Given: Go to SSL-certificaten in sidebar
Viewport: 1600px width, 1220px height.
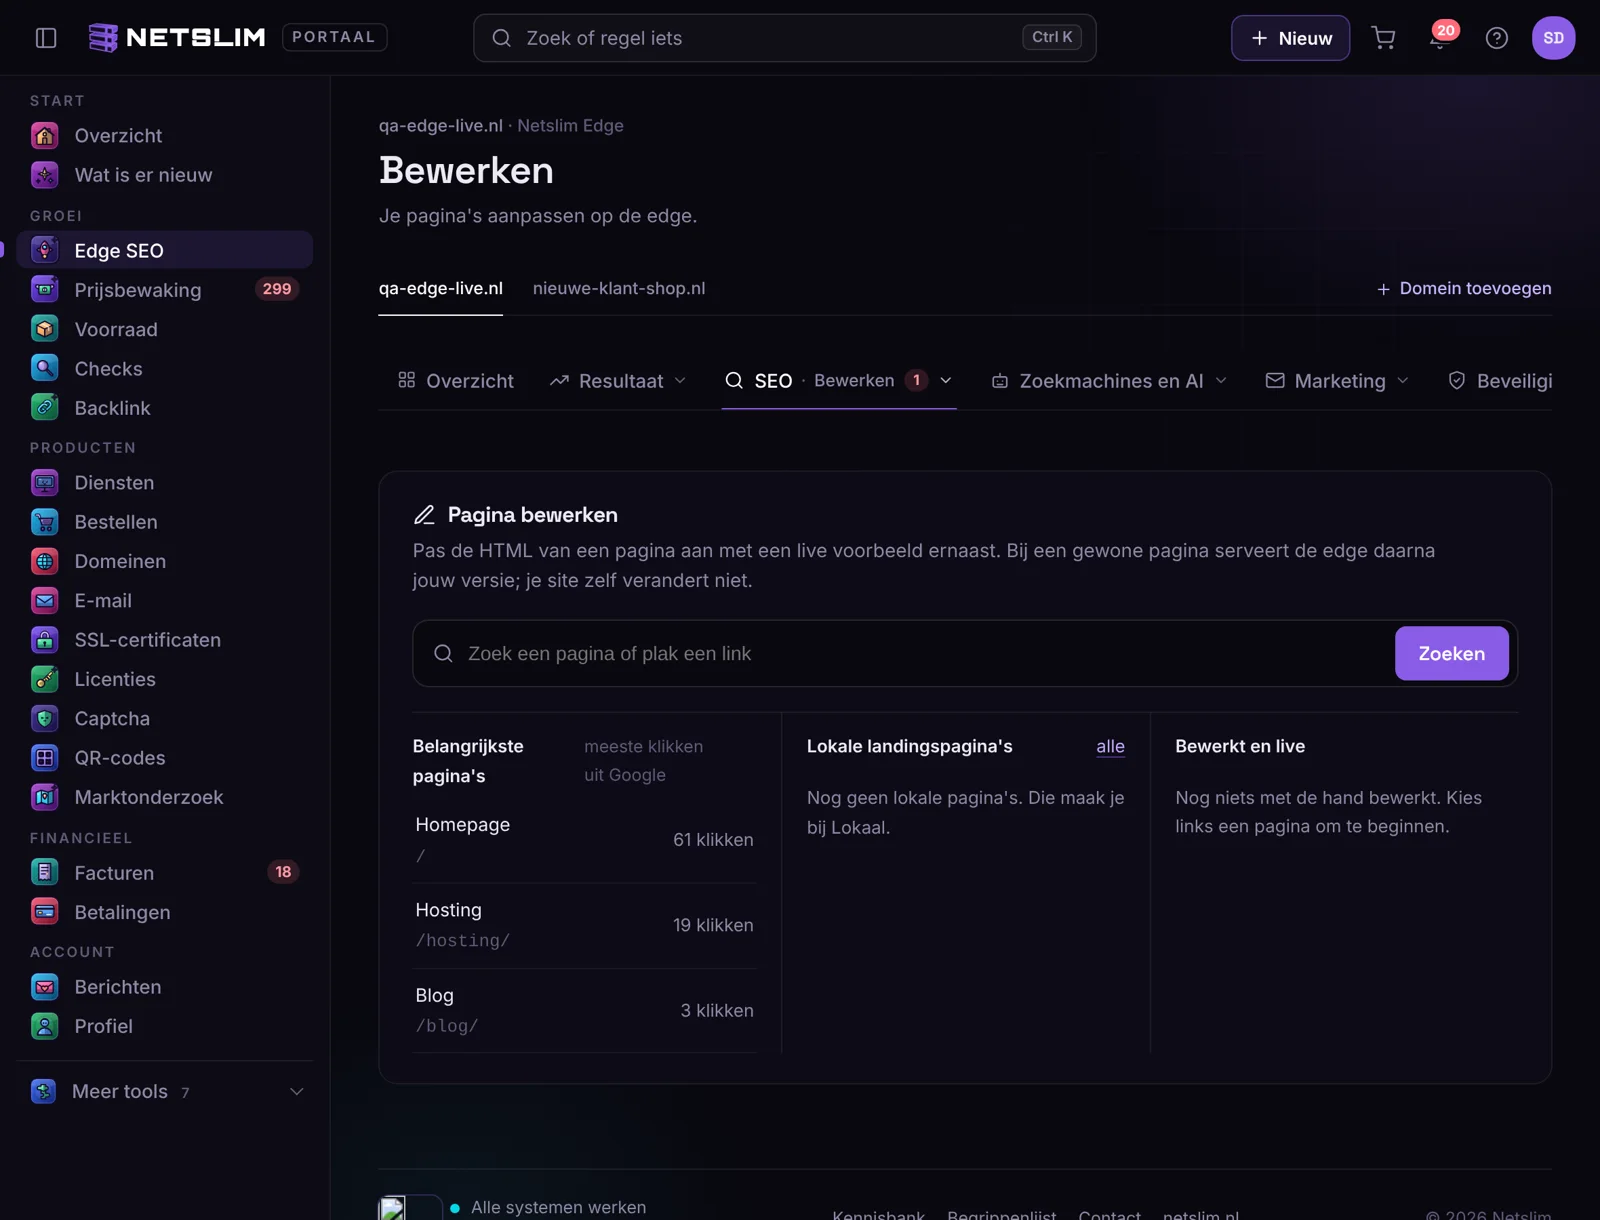Looking at the screenshot, I should click(165, 640).
